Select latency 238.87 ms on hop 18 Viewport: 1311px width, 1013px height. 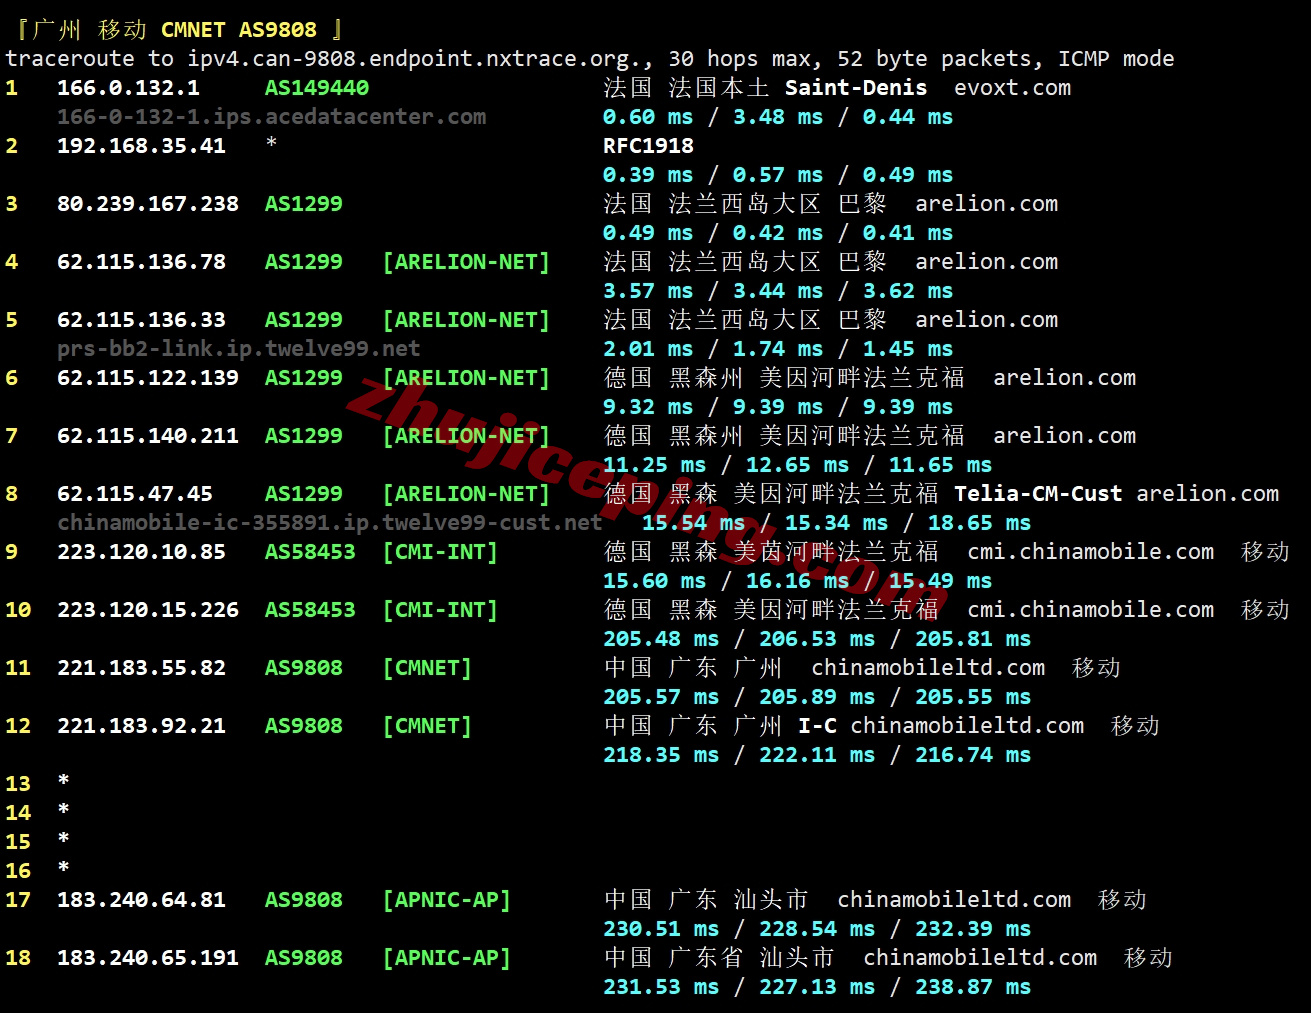pyautogui.click(x=973, y=987)
